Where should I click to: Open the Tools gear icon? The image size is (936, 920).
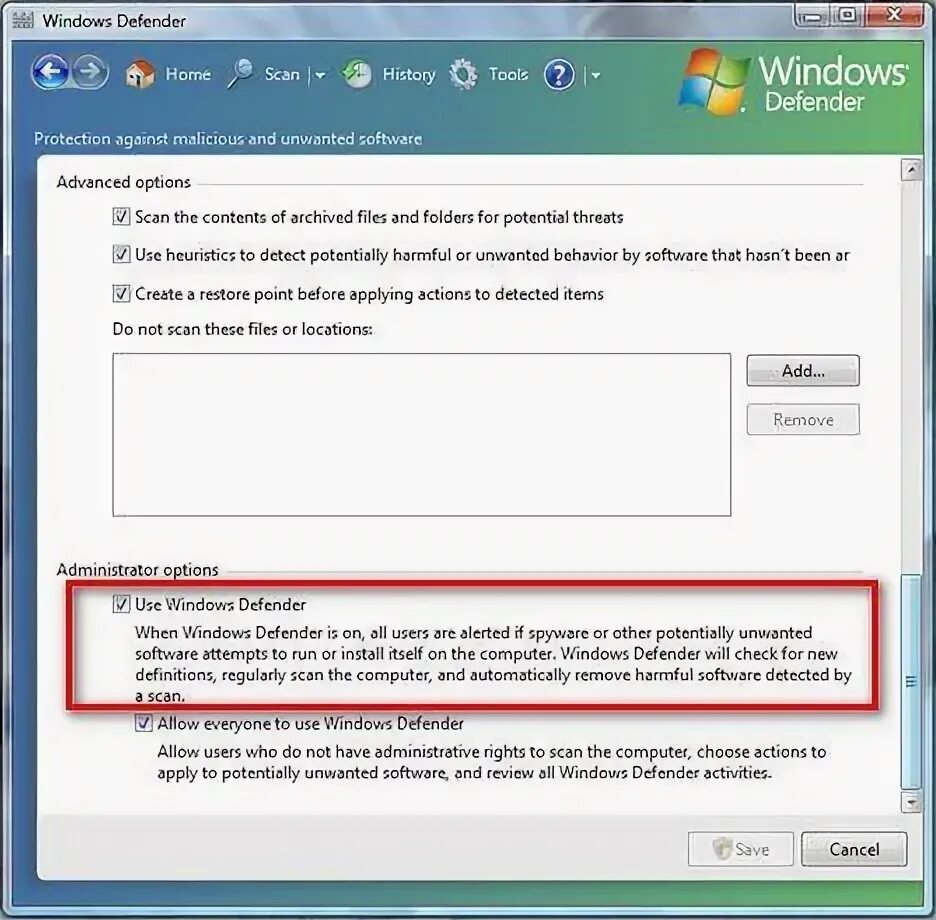coord(464,74)
